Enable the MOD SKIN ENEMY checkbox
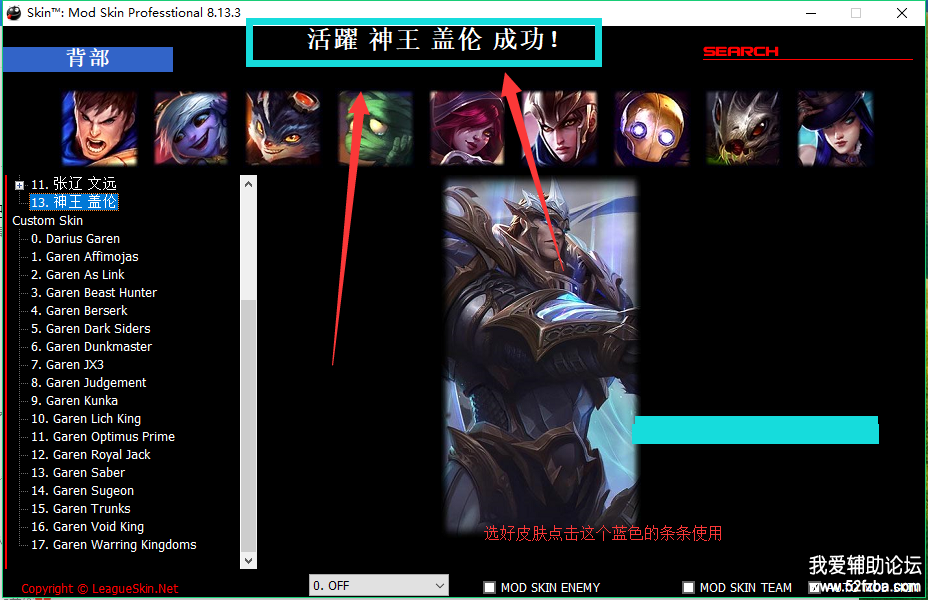The height and width of the screenshot is (600, 928). pos(489,587)
